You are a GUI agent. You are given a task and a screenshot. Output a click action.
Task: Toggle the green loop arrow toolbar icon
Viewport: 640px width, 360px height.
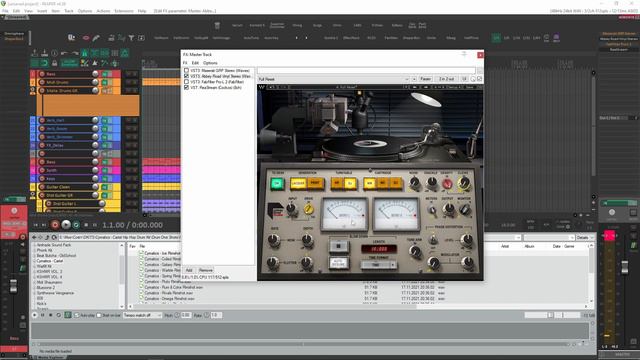[44, 63]
